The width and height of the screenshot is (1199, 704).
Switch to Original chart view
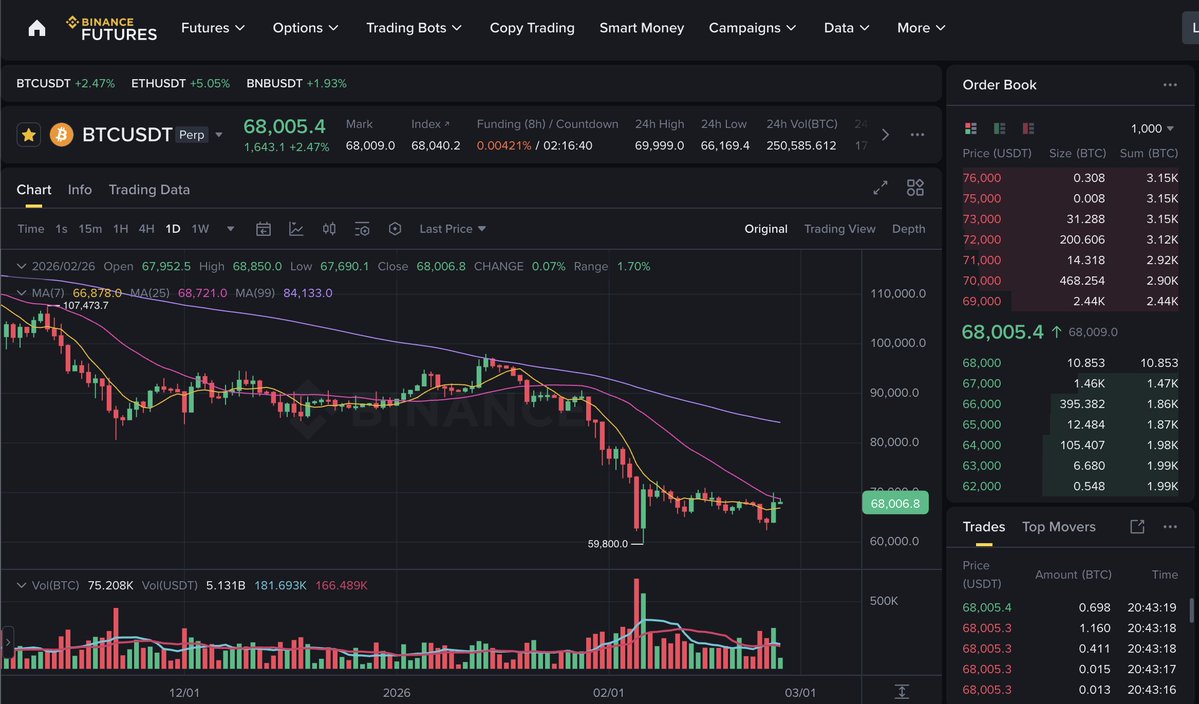point(765,229)
